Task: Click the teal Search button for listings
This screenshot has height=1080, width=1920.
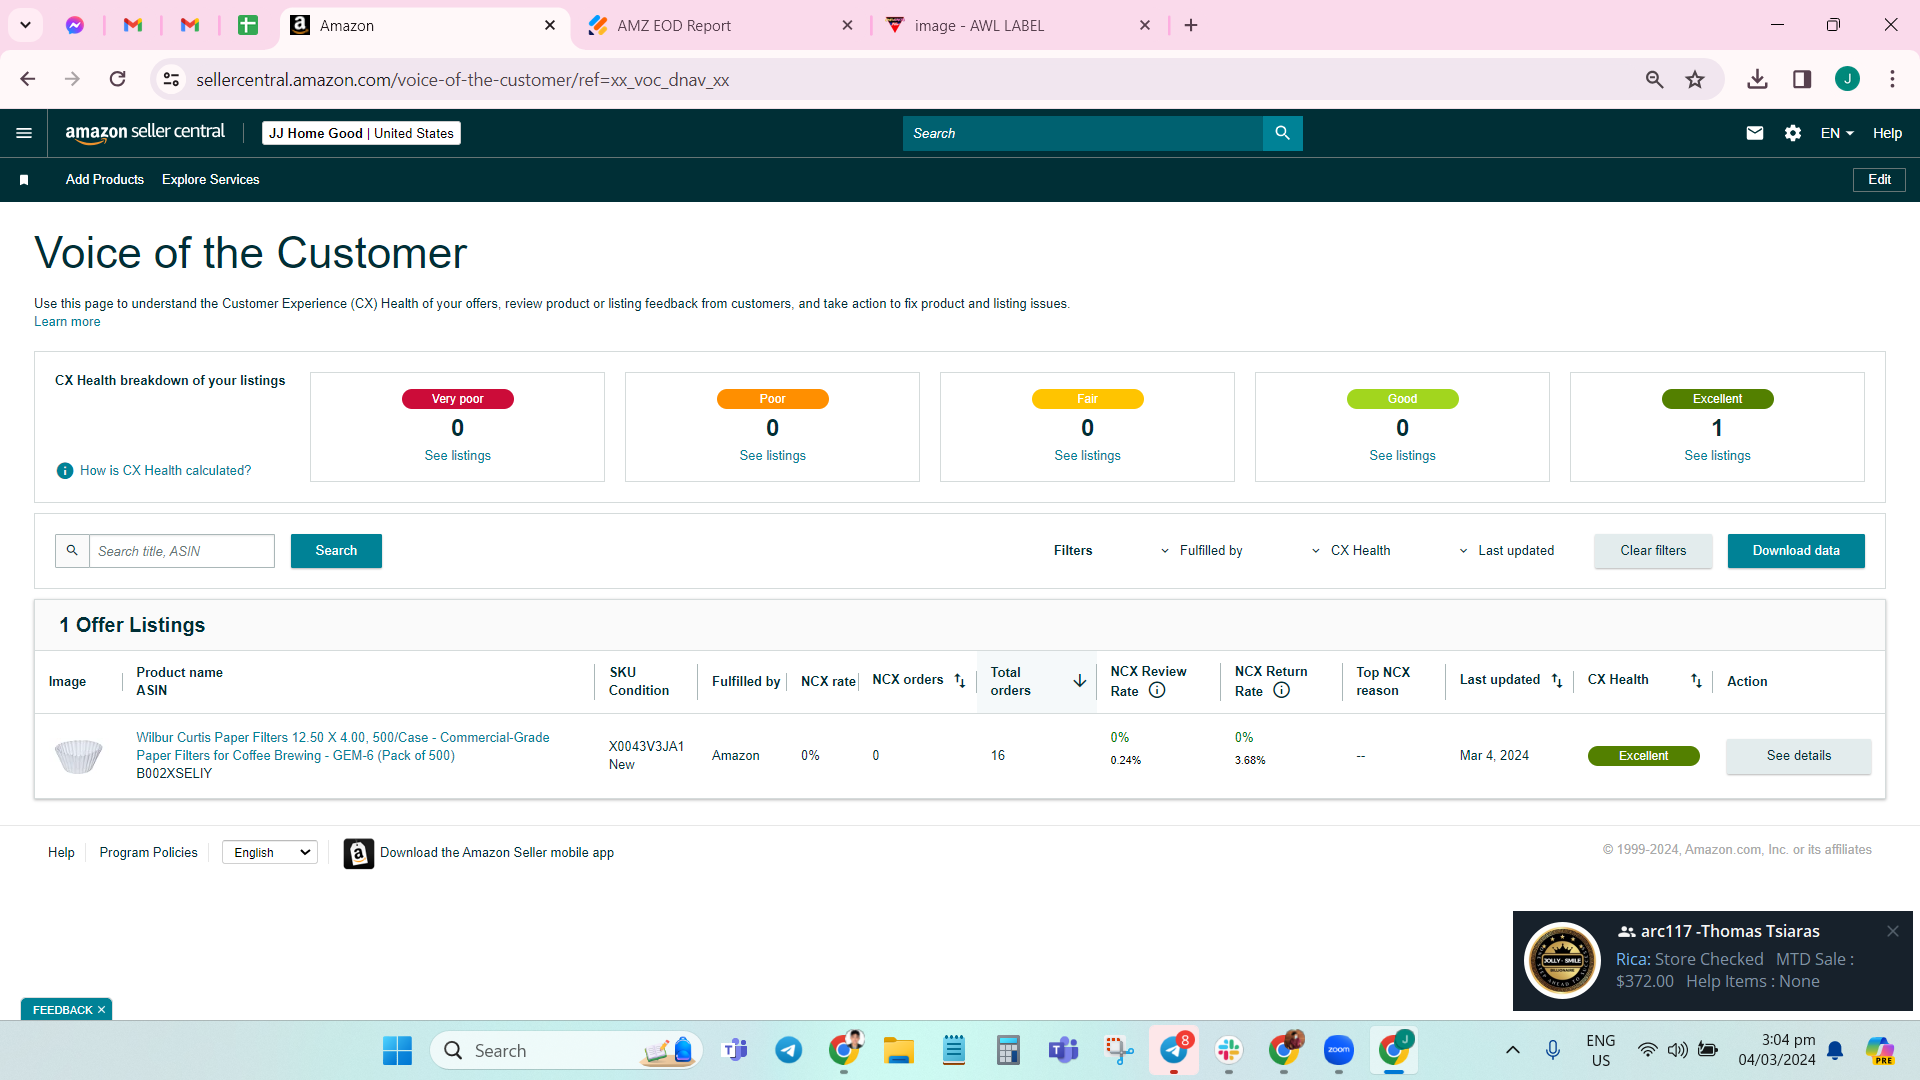Action: point(336,551)
